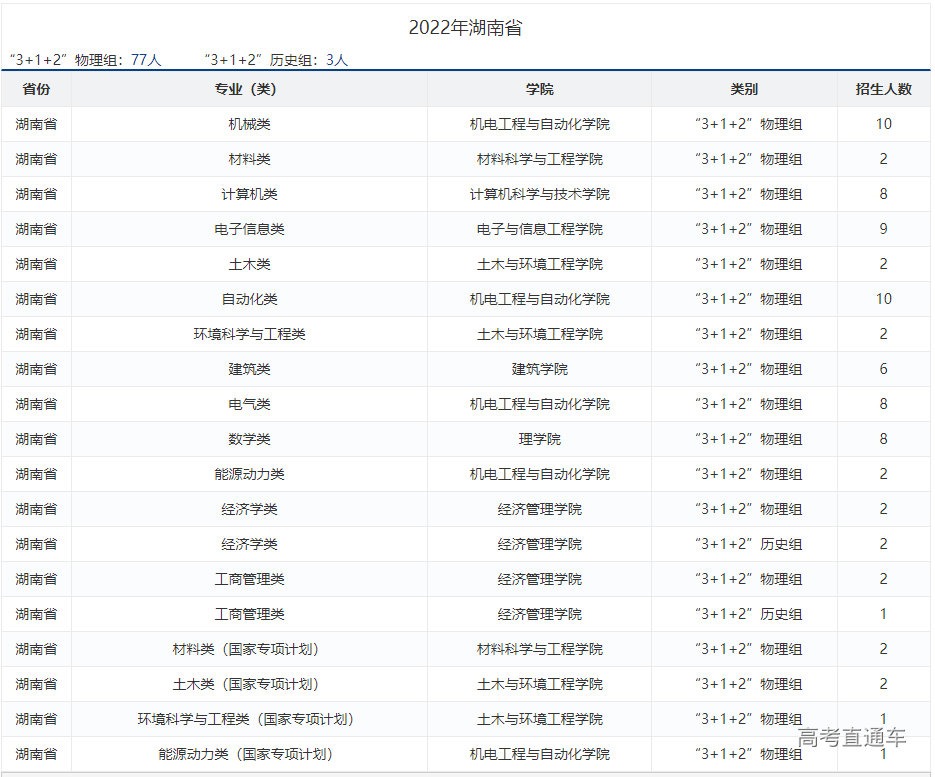Open the 电子与信息工程学院 link
935x777 pixels.
tap(539, 229)
